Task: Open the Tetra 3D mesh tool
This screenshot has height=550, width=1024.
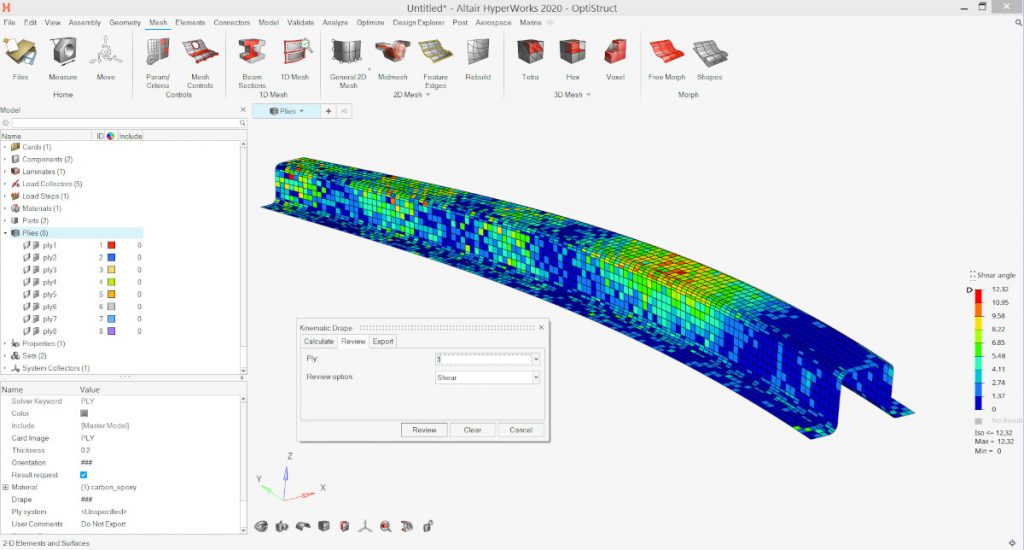Action: click(x=530, y=53)
